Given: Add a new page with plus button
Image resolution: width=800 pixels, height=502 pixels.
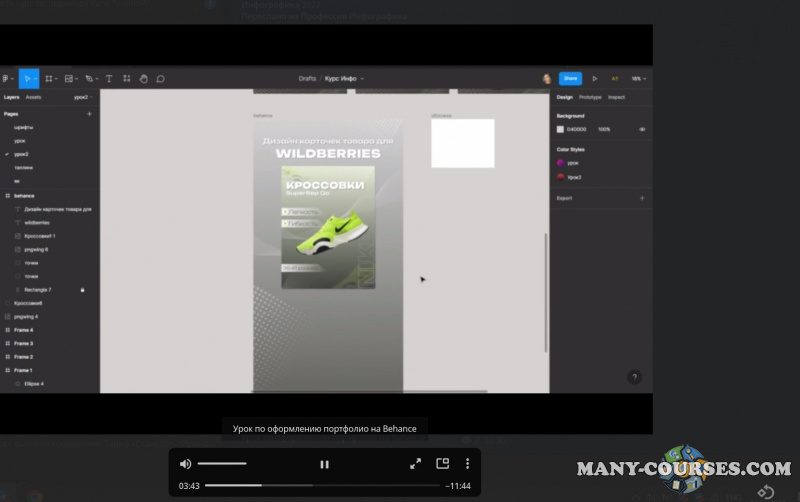Looking at the screenshot, I should click(x=89, y=114).
